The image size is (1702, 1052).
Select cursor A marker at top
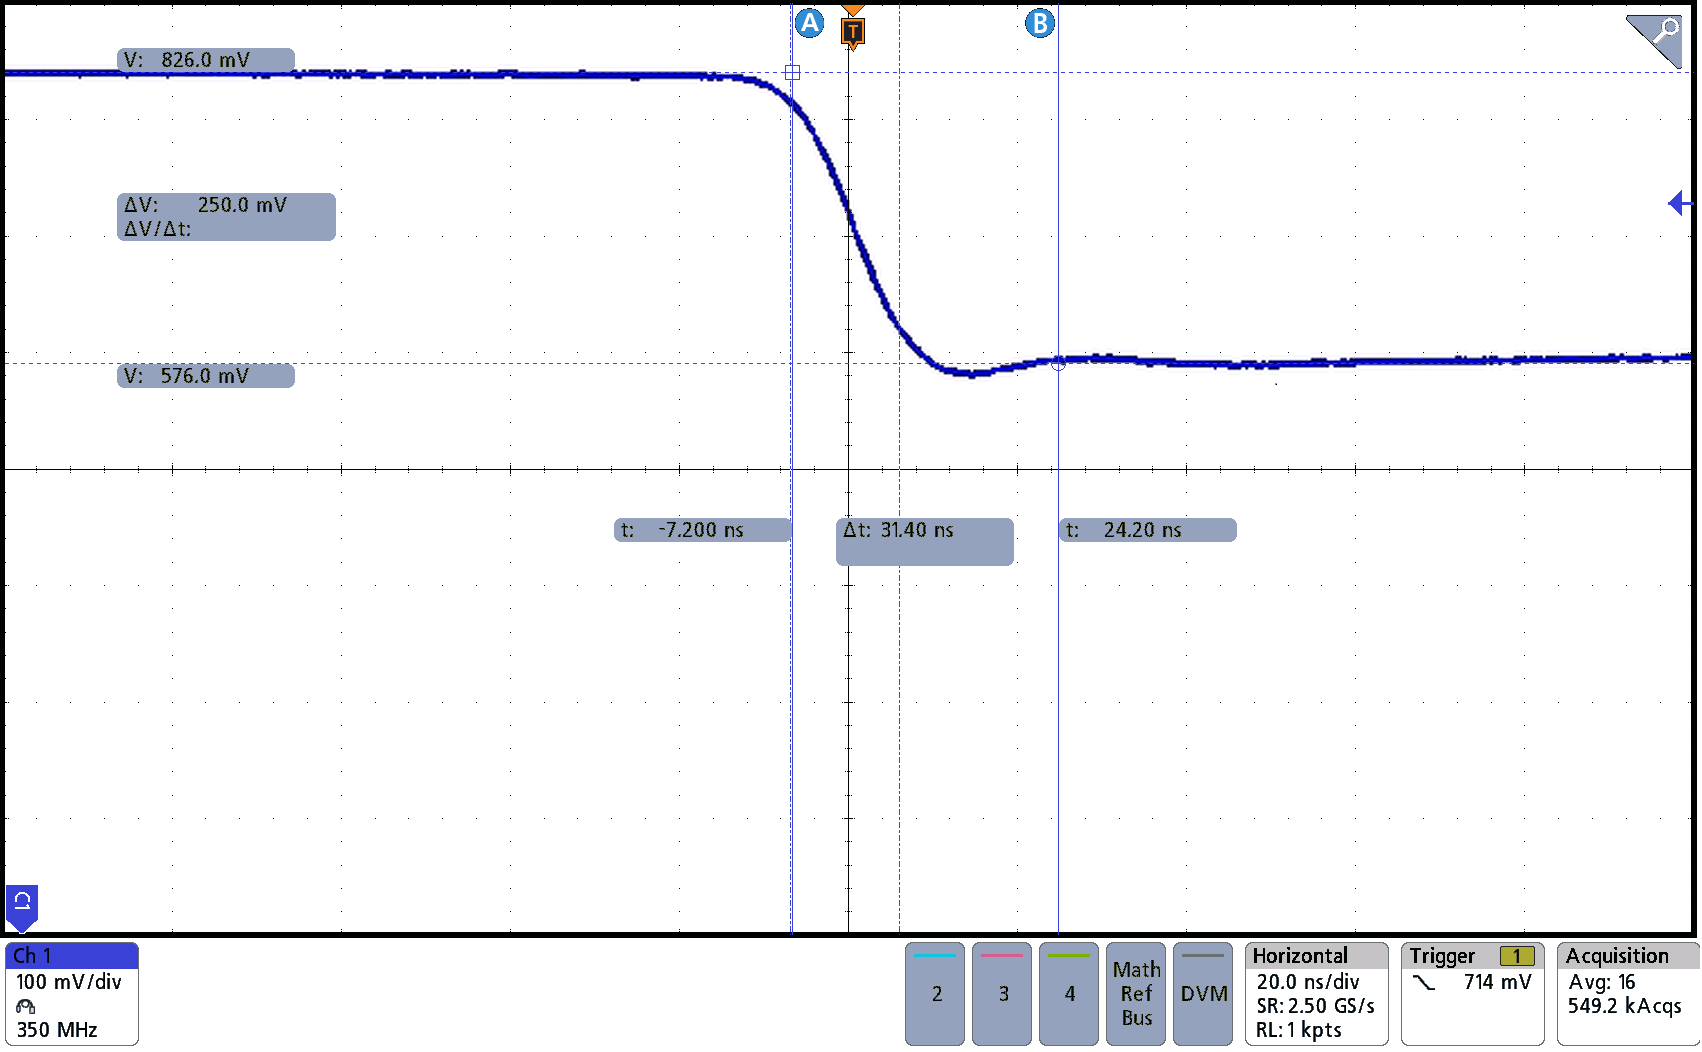click(x=809, y=23)
